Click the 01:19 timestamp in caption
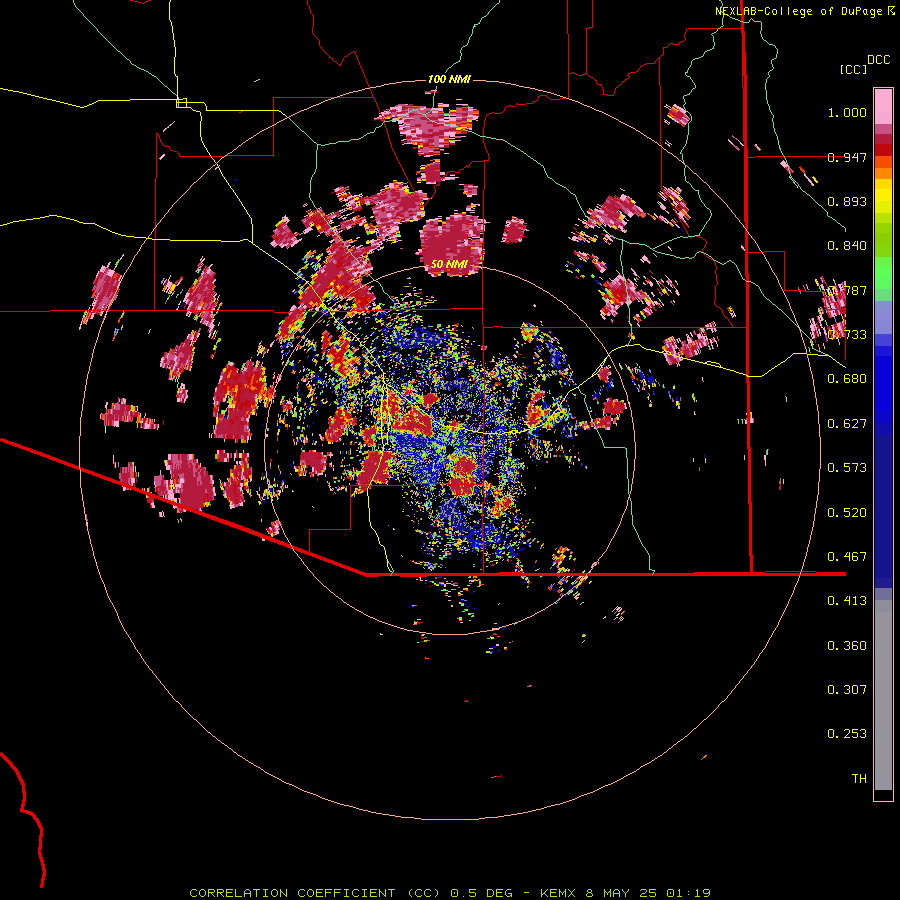 pyautogui.click(x=688, y=893)
